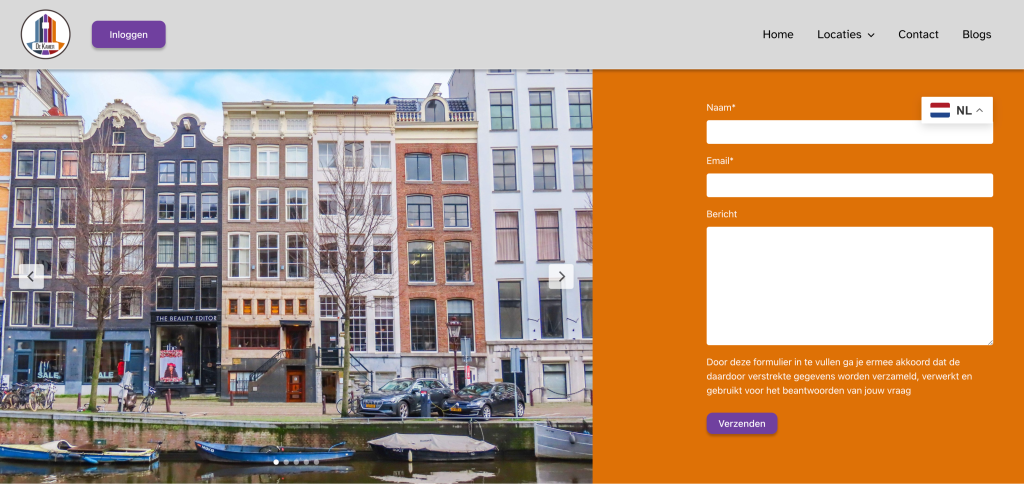
Task: Select the first carousel indicator dot
Action: pyautogui.click(x=277, y=462)
